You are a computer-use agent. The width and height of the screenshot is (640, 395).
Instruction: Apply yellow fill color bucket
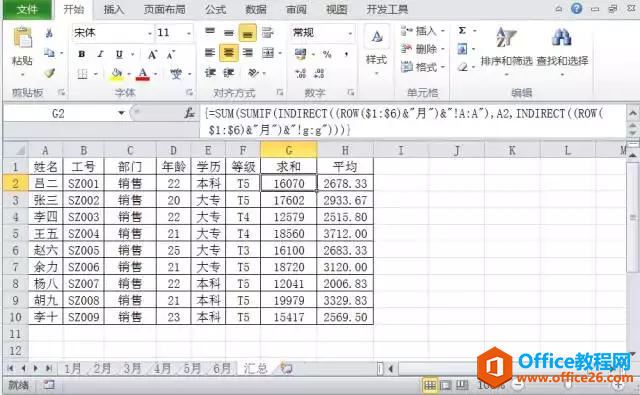tap(116, 74)
